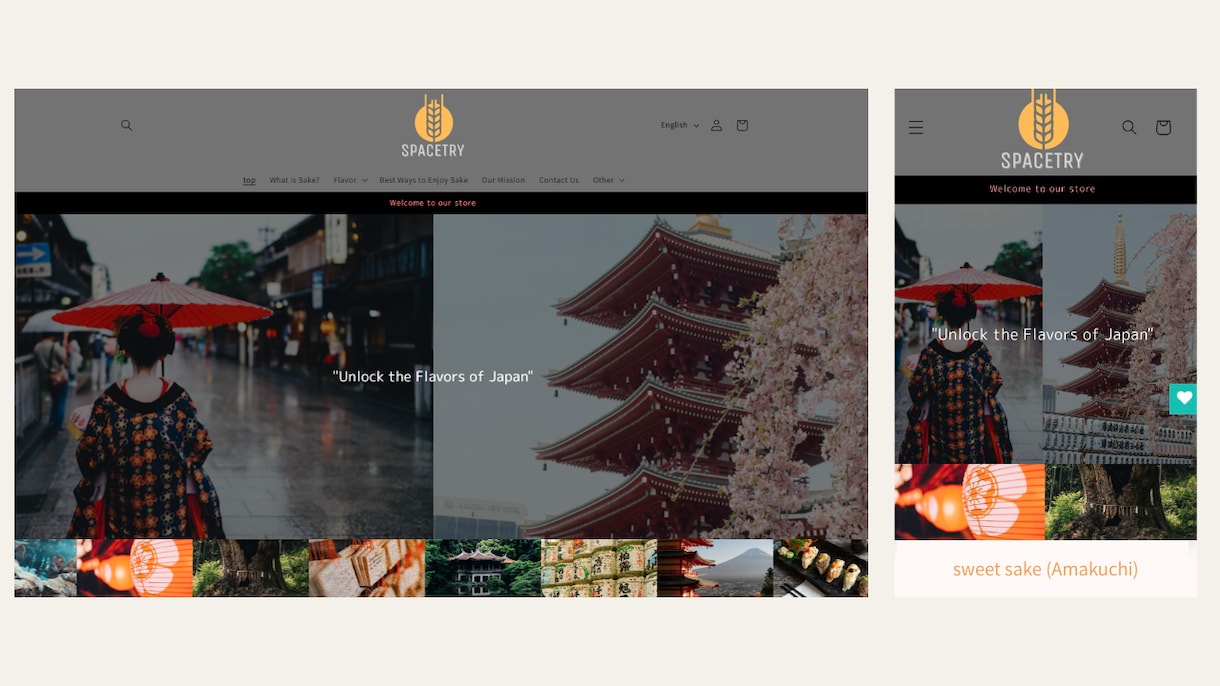Open the cart icon in the mobile view

click(x=1163, y=127)
